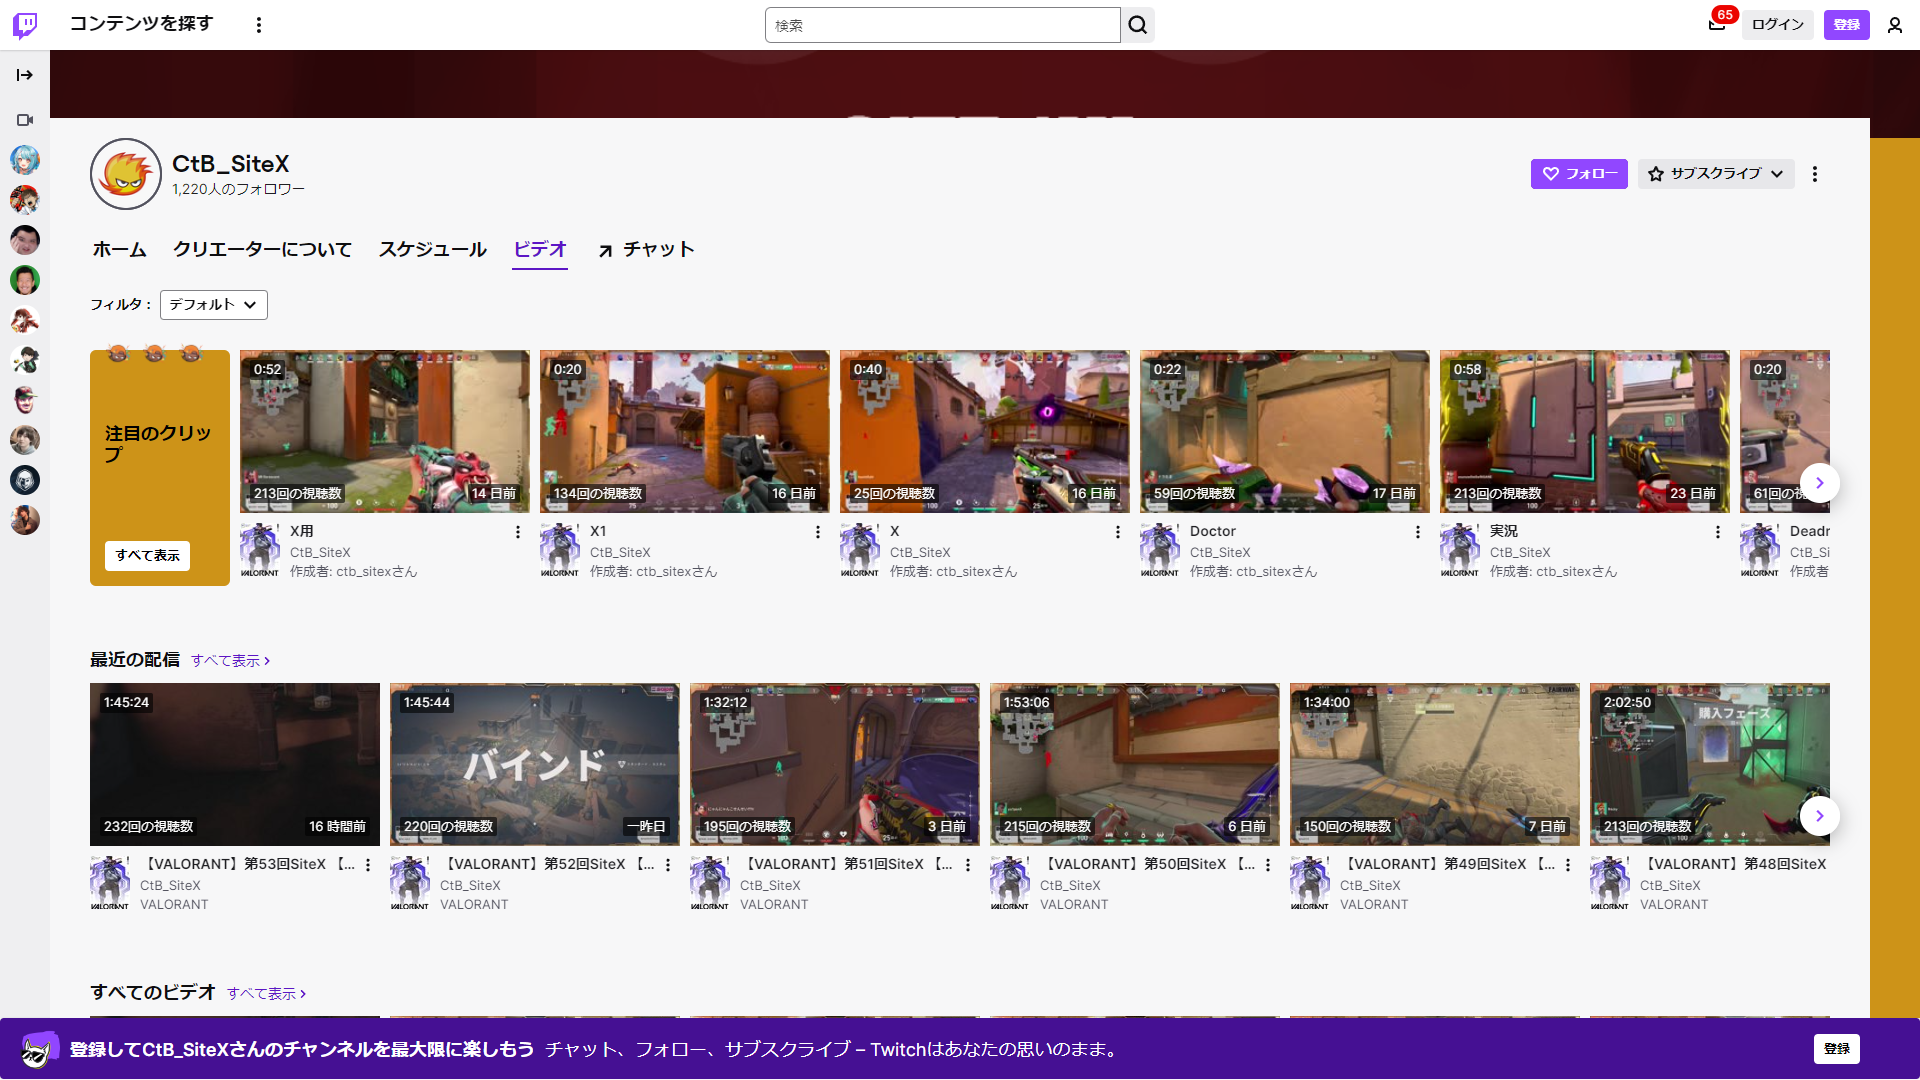Viewport: 1920px width, 1080px height.
Task: Click the 検索 input field
Action: (942, 25)
